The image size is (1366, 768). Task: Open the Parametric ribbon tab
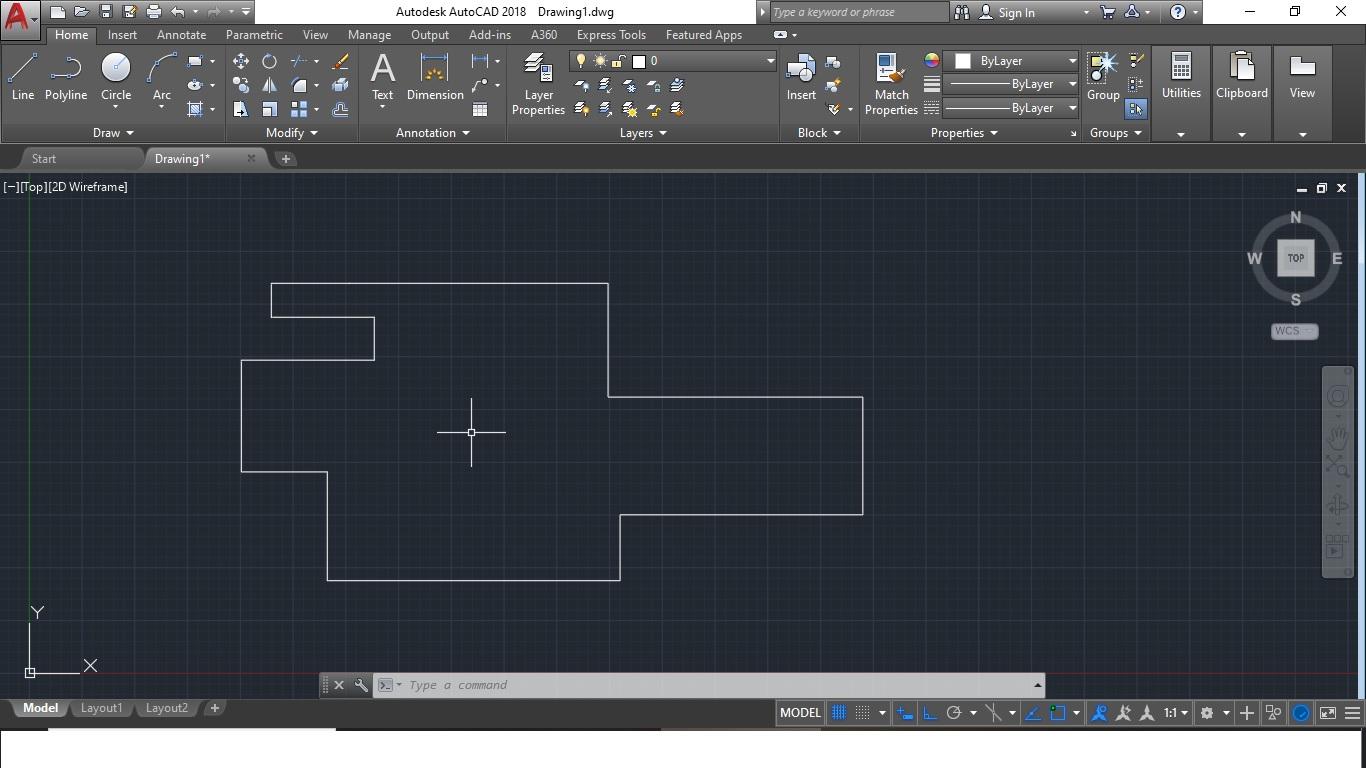click(254, 35)
